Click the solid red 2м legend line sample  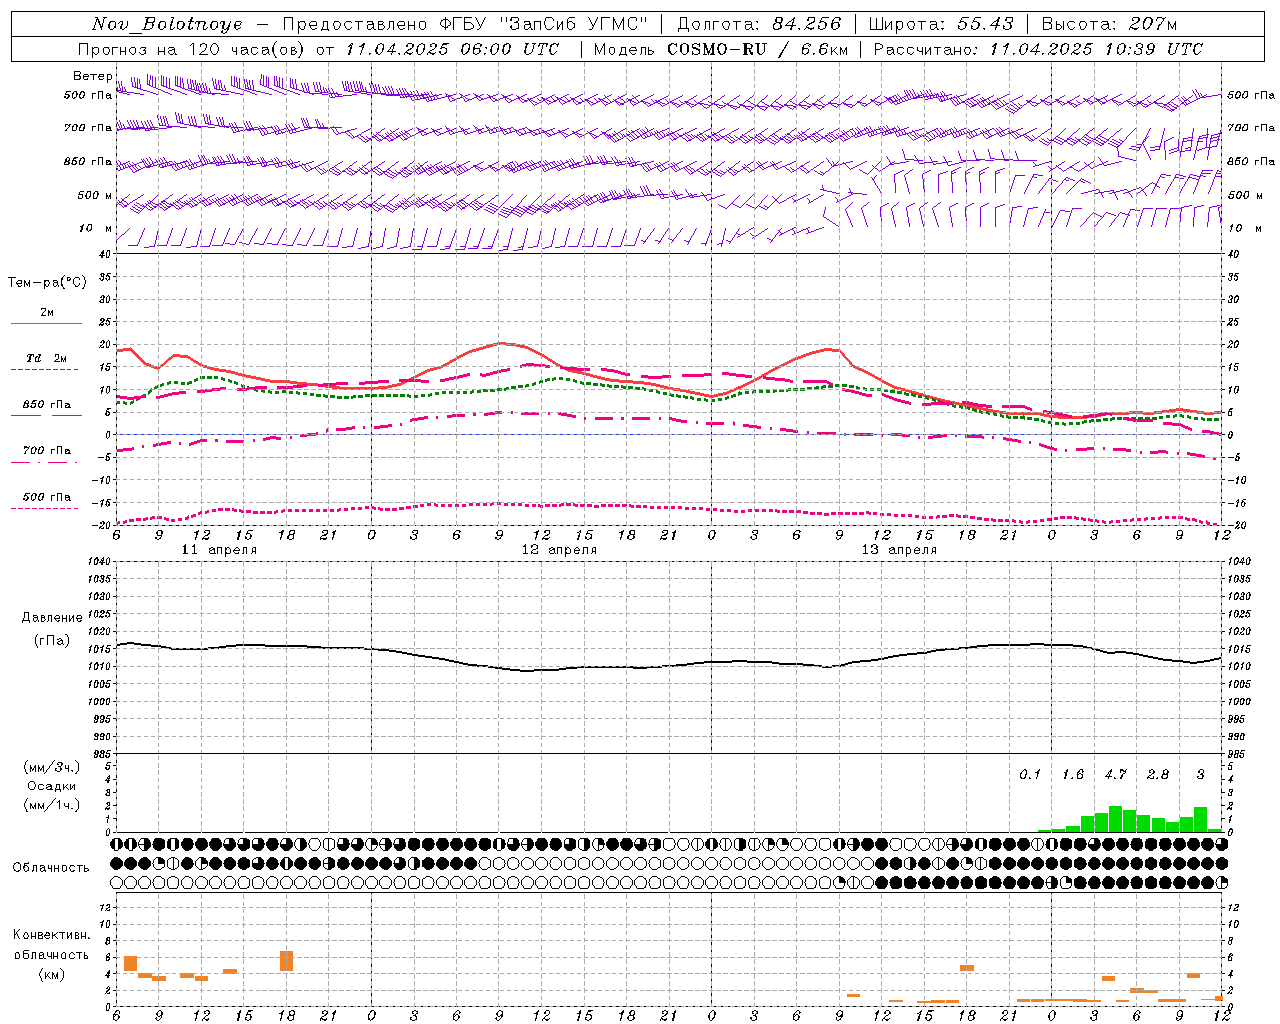pos(46,323)
